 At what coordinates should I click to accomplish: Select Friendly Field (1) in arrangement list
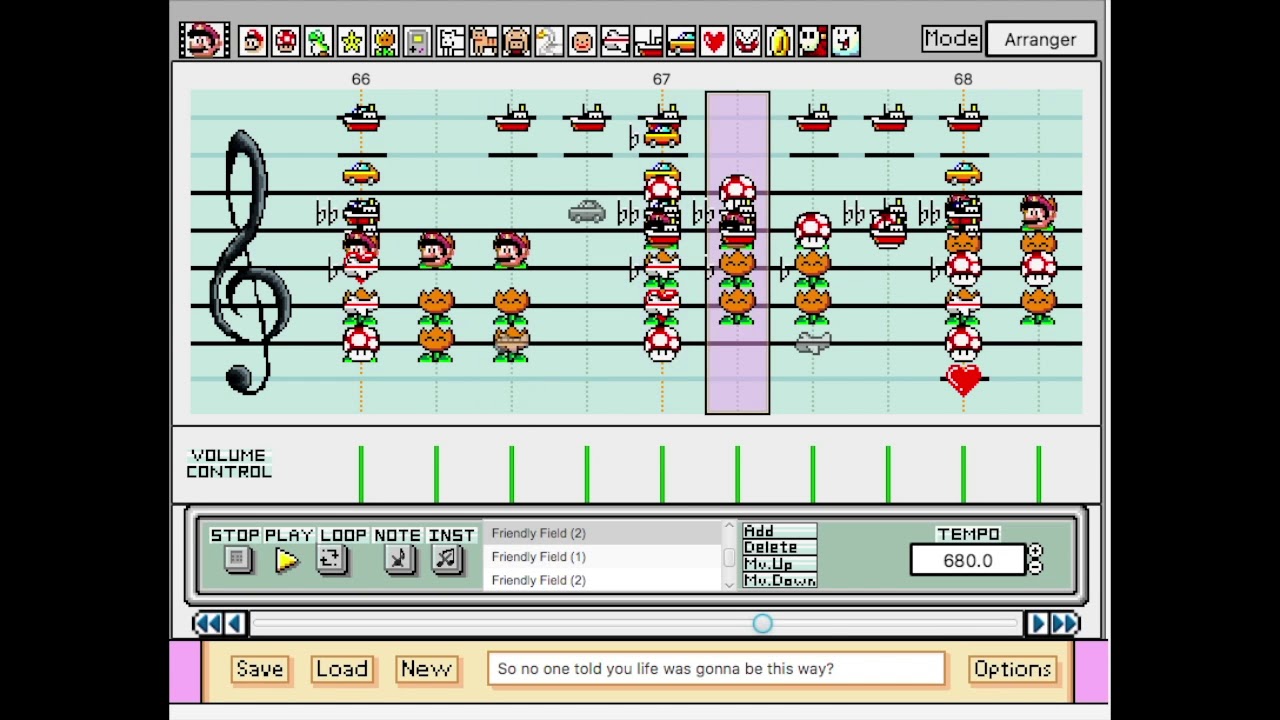pyautogui.click(x=602, y=557)
